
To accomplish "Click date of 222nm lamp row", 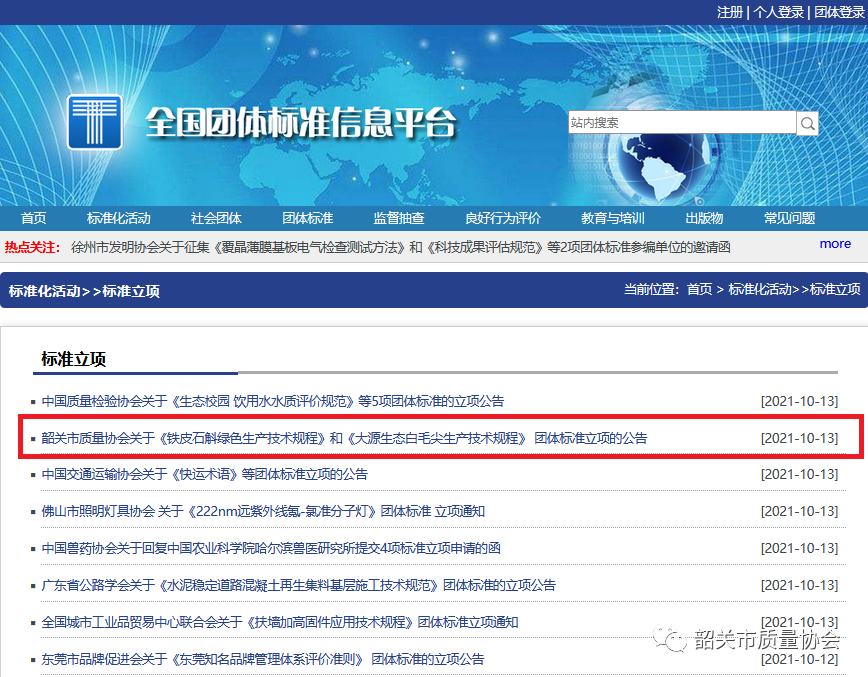I will (x=799, y=511).
